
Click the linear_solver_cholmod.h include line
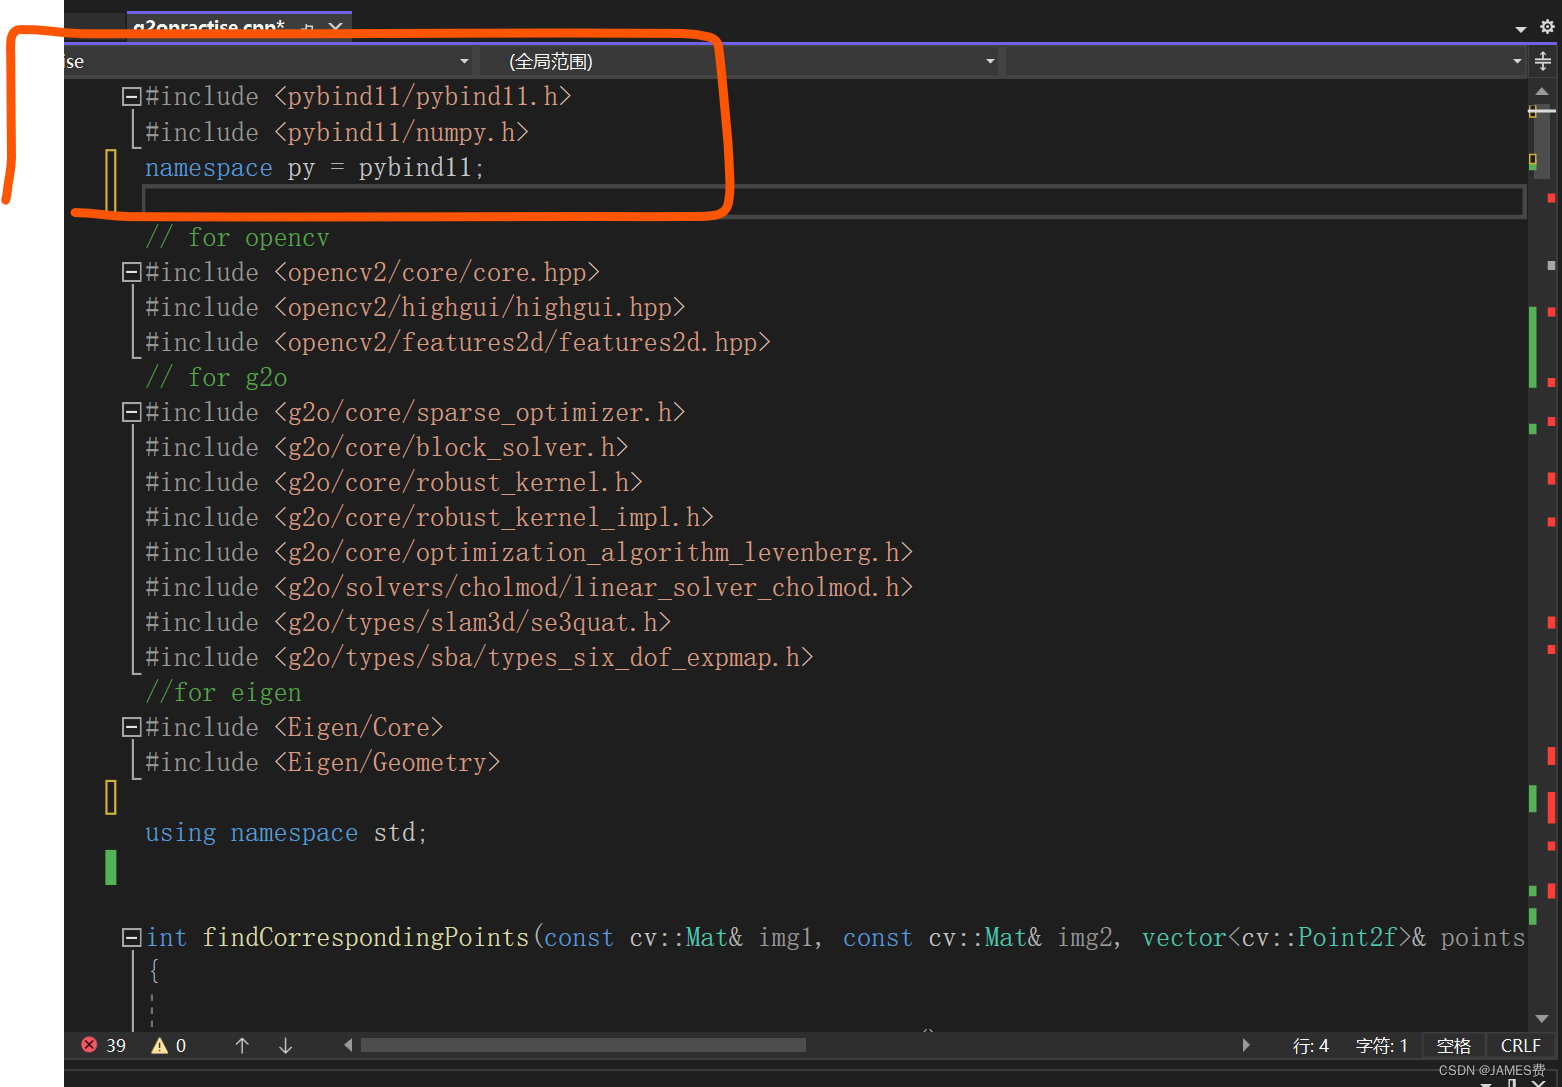pyautogui.click(x=529, y=587)
